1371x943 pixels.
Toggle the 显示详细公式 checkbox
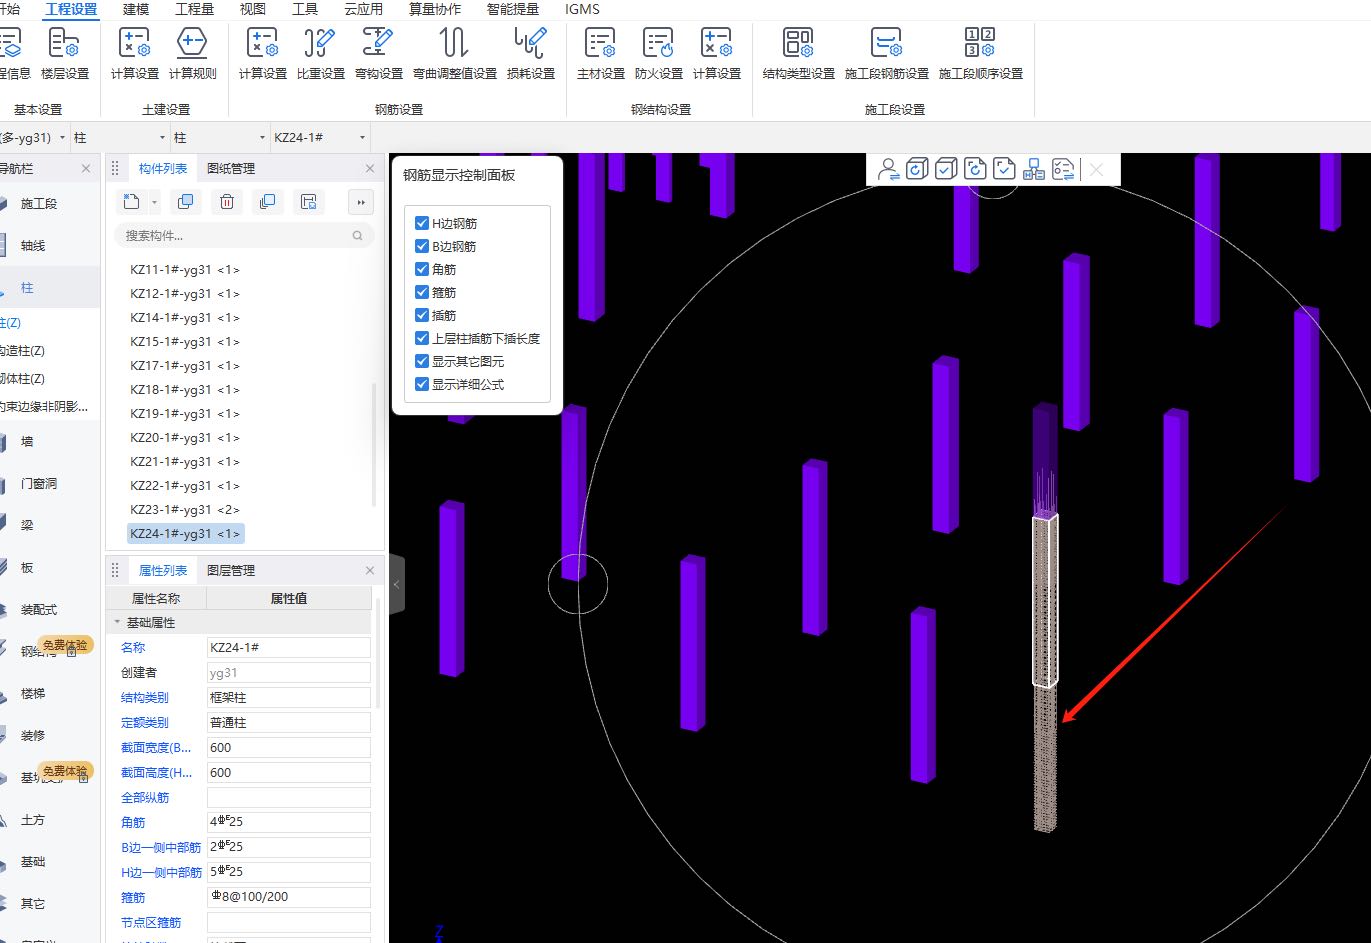point(422,384)
